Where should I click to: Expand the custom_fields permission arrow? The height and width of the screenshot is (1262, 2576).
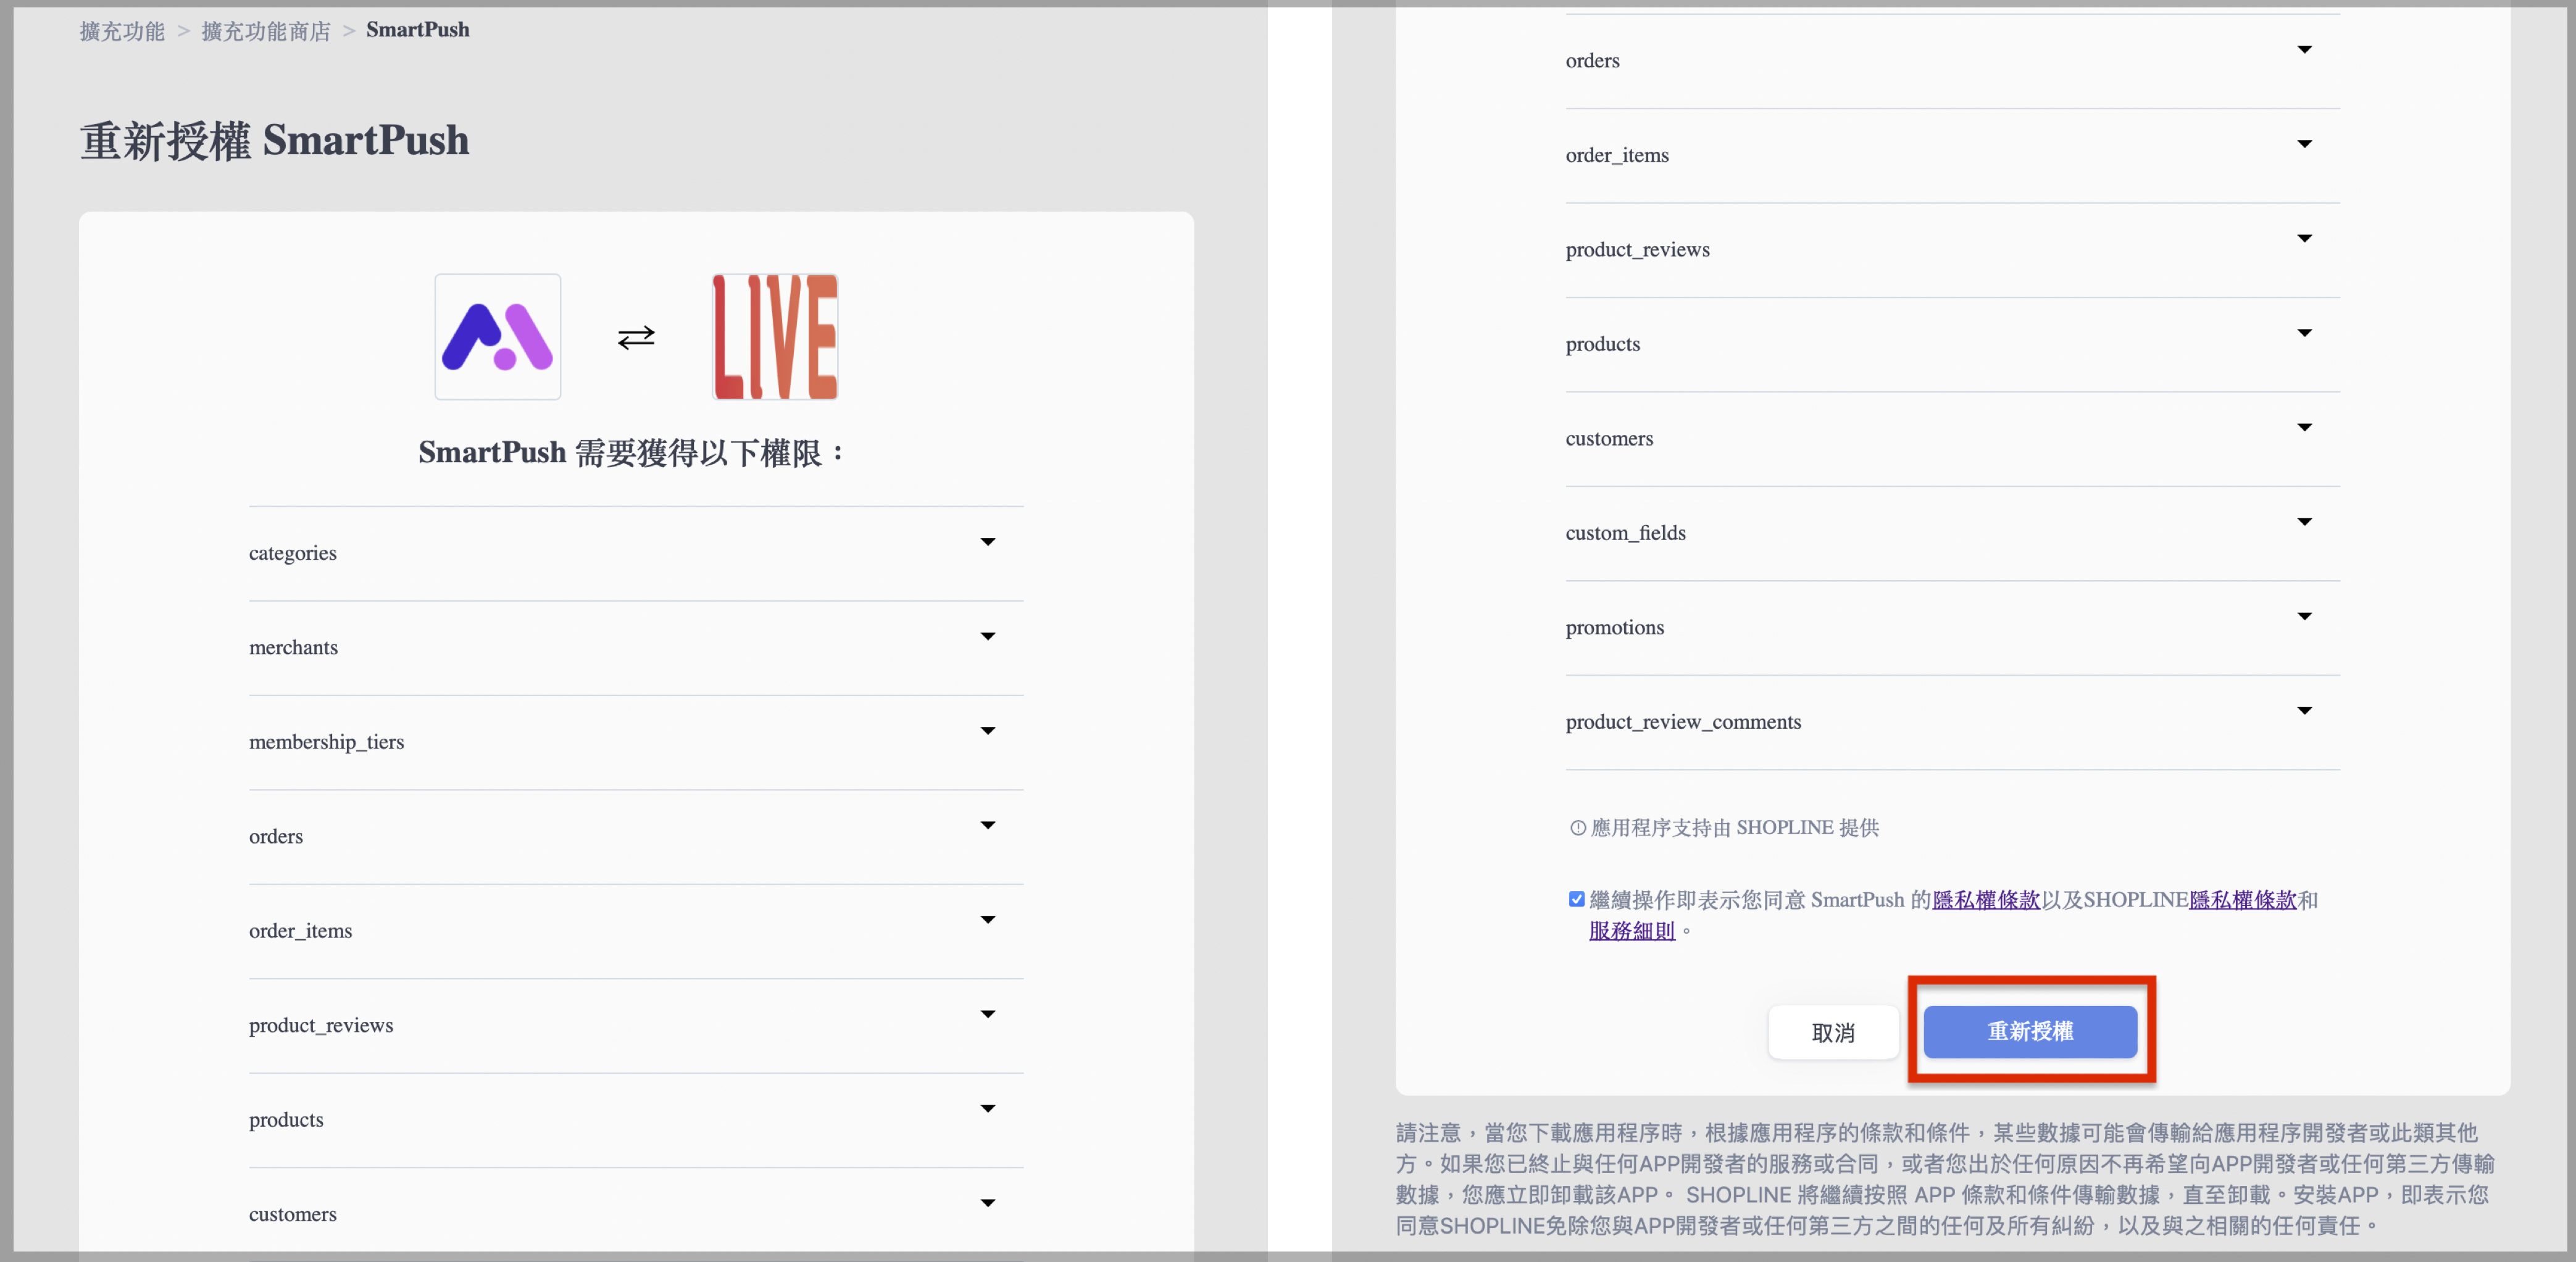(x=2304, y=522)
